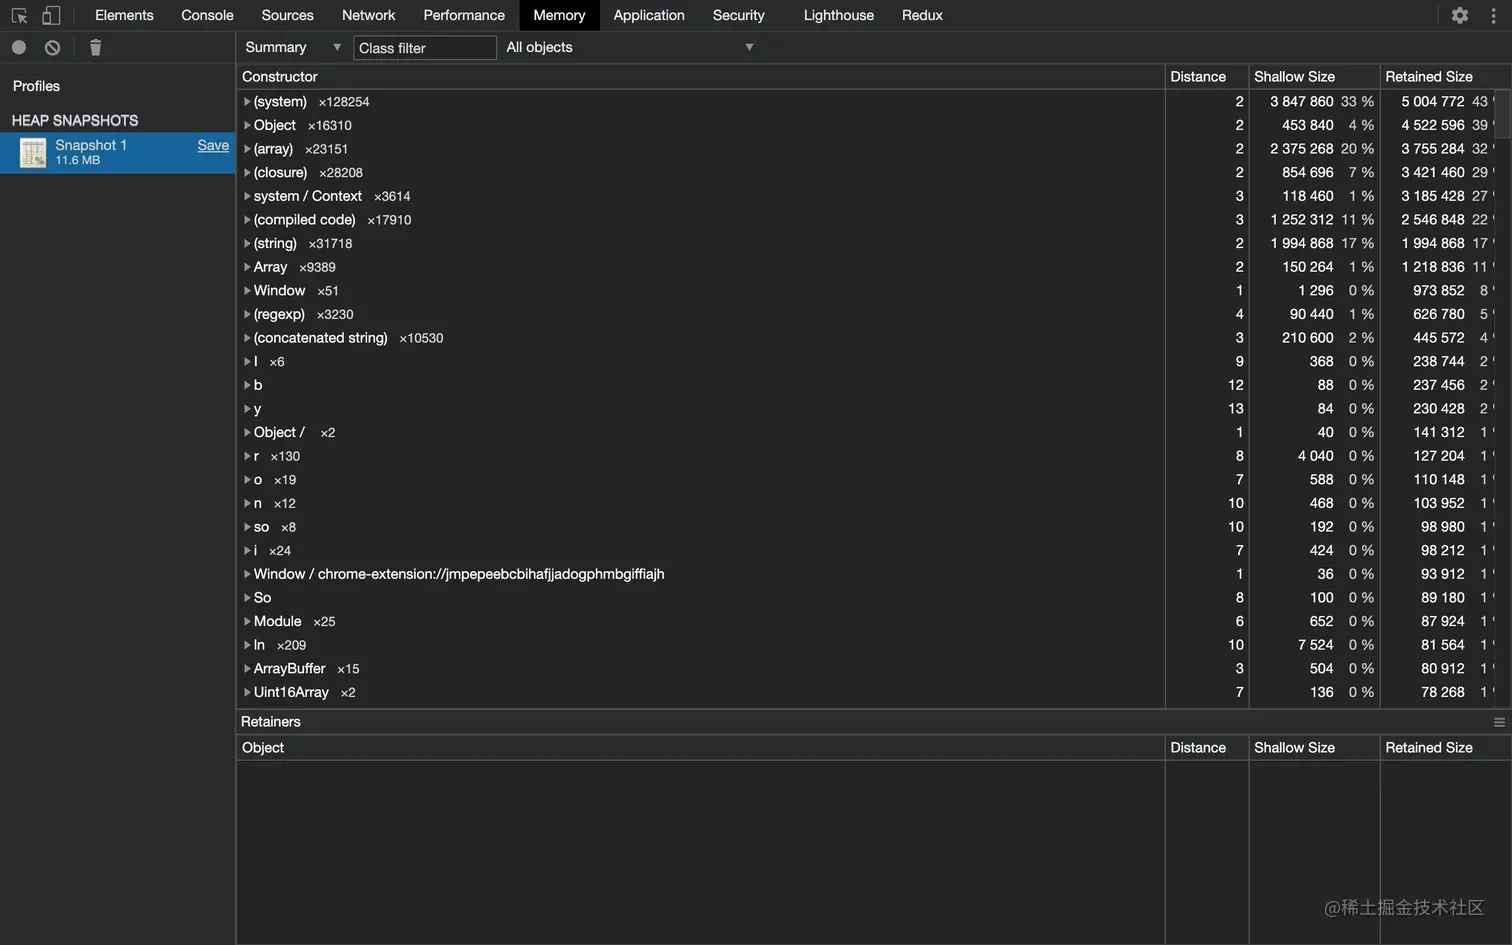The width and height of the screenshot is (1512, 945).
Task: Expand the Array ×9389 row
Action: (247, 267)
